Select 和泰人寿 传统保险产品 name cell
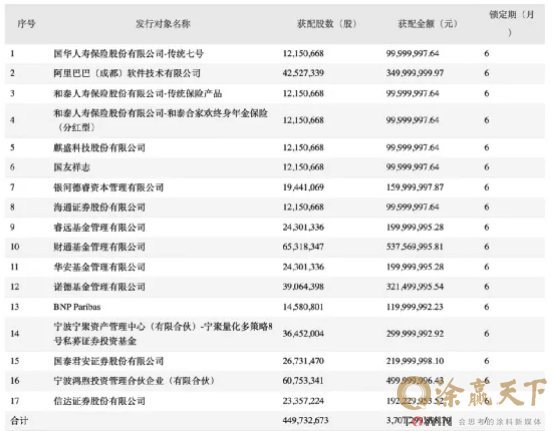 [138, 93]
